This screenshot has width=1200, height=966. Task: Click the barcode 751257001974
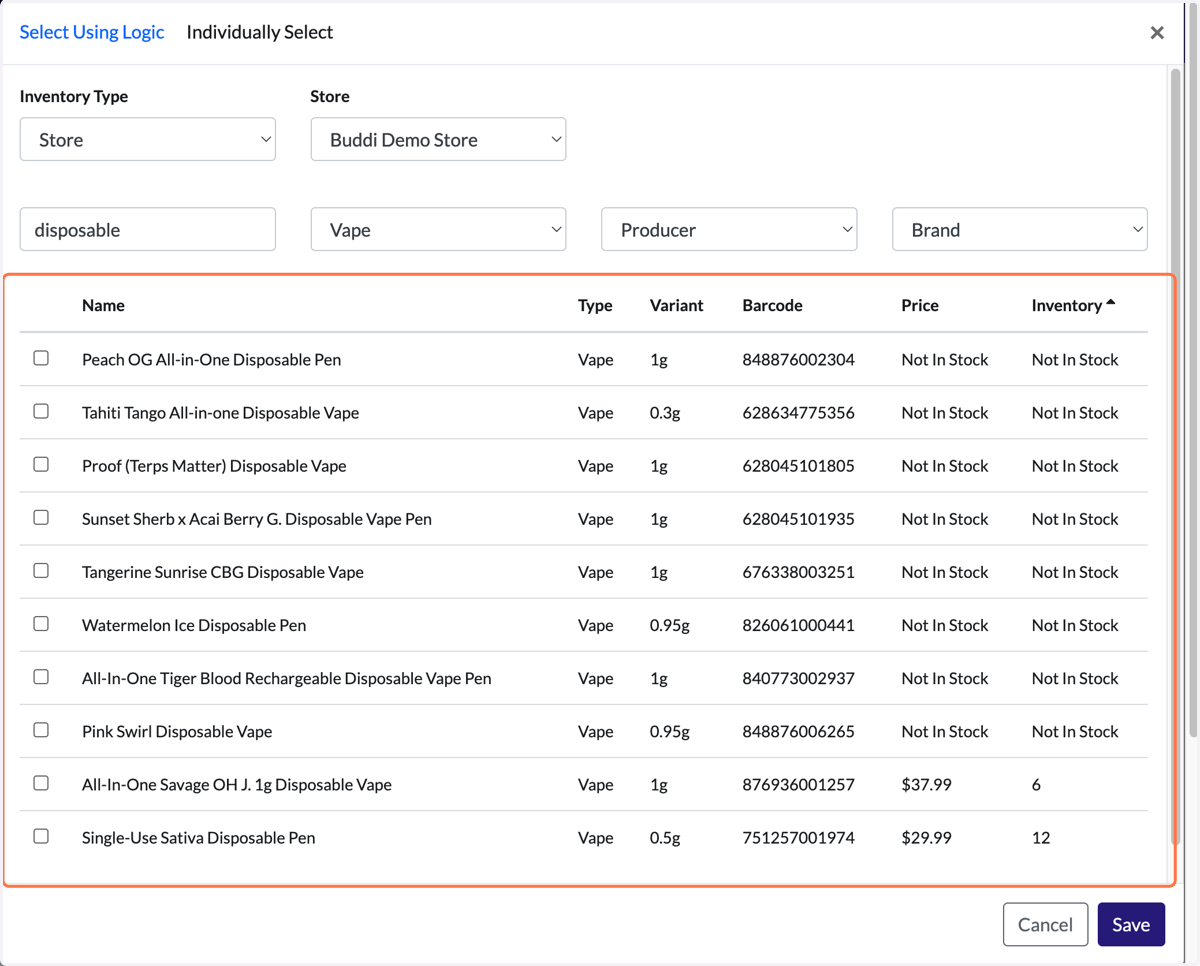798,837
